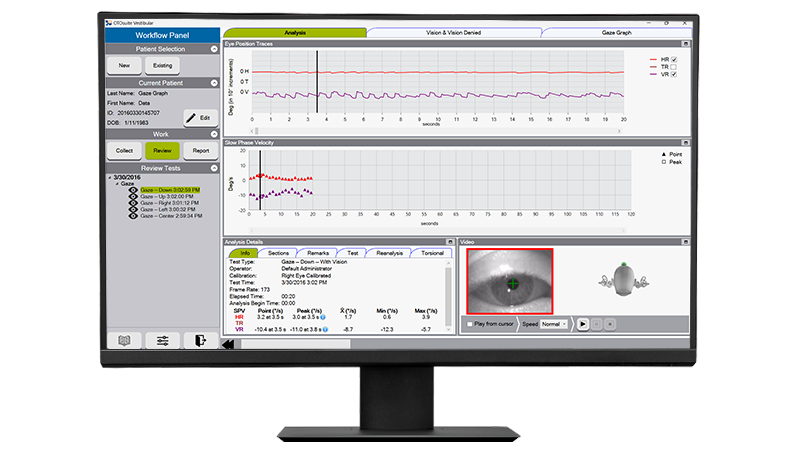Click eye icon beside Gaze – Center test
Viewport: 800px width, 450px height.
[133, 216]
